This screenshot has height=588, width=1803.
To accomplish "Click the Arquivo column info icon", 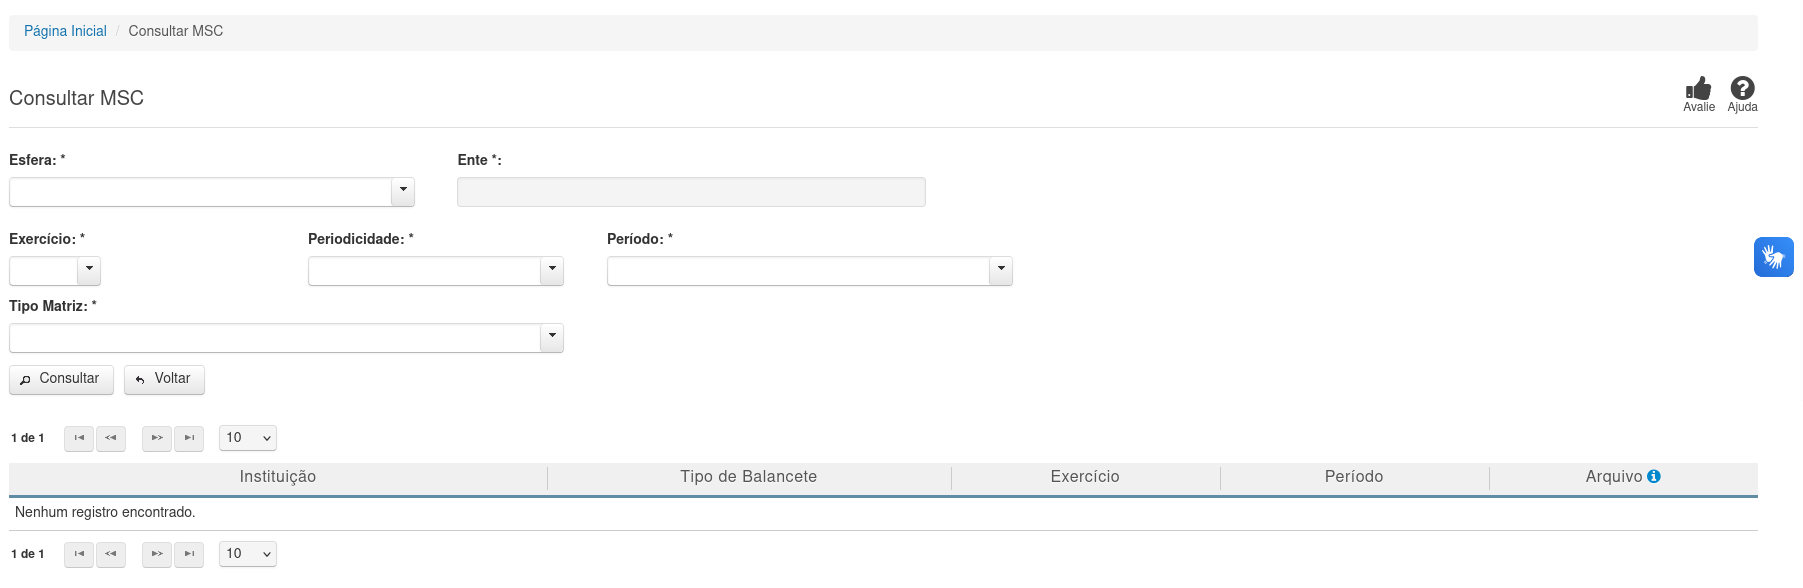I will coord(1654,477).
